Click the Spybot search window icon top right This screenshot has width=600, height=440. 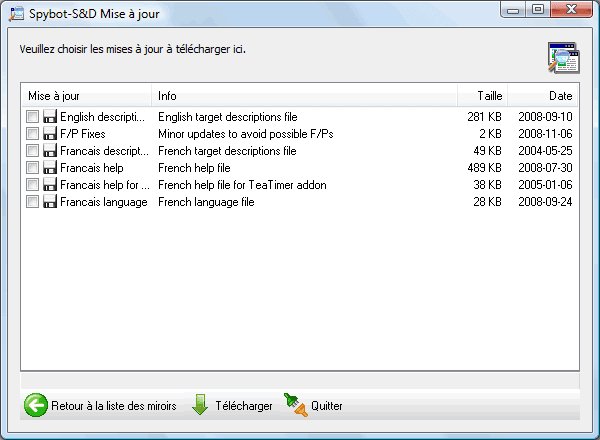[564, 58]
